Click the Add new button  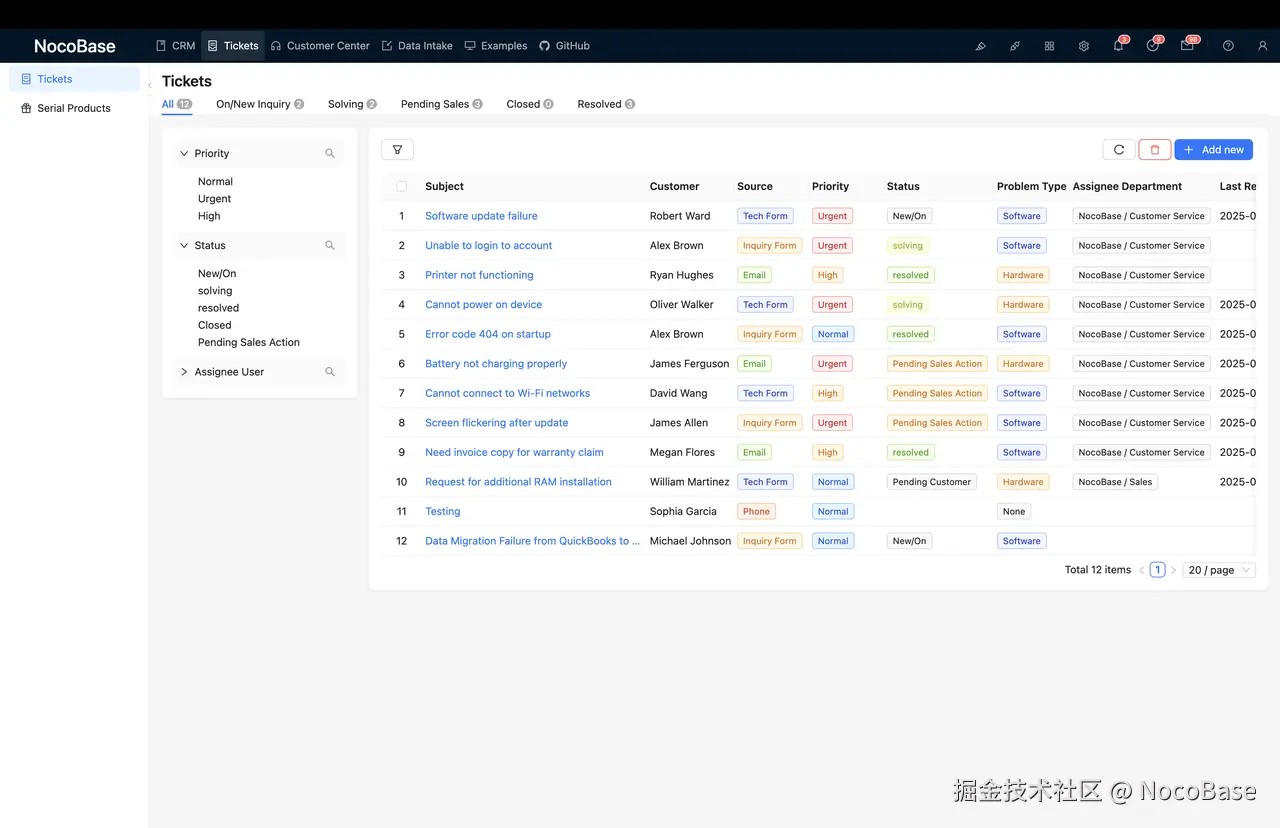(x=1213, y=149)
